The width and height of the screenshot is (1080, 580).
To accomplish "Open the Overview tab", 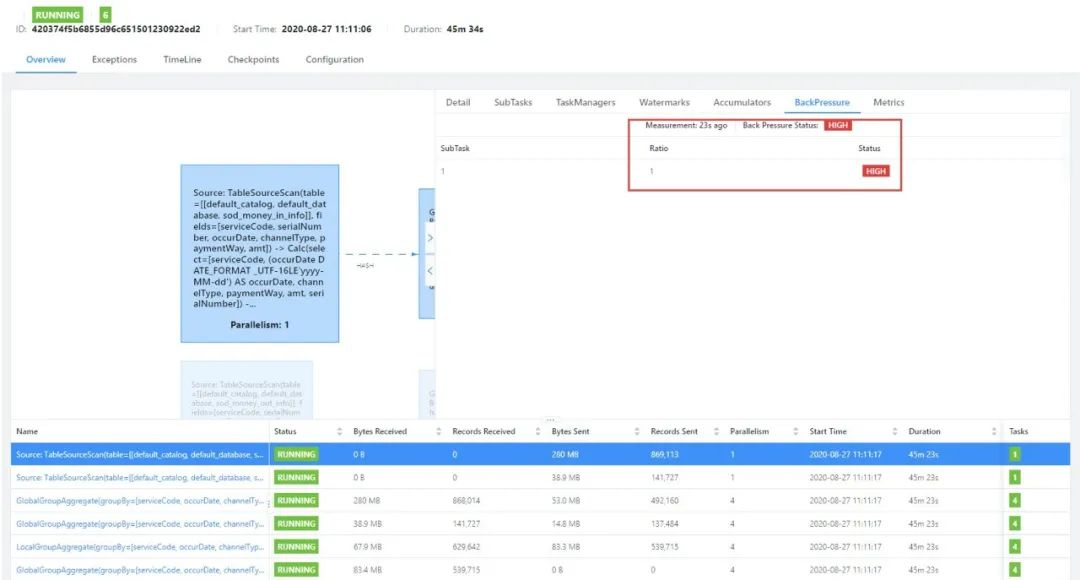I will pos(45,59).
